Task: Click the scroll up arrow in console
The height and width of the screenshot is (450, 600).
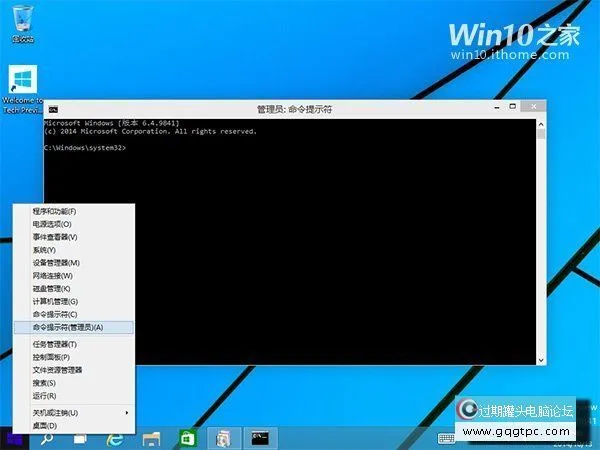Action: (541, 123)
